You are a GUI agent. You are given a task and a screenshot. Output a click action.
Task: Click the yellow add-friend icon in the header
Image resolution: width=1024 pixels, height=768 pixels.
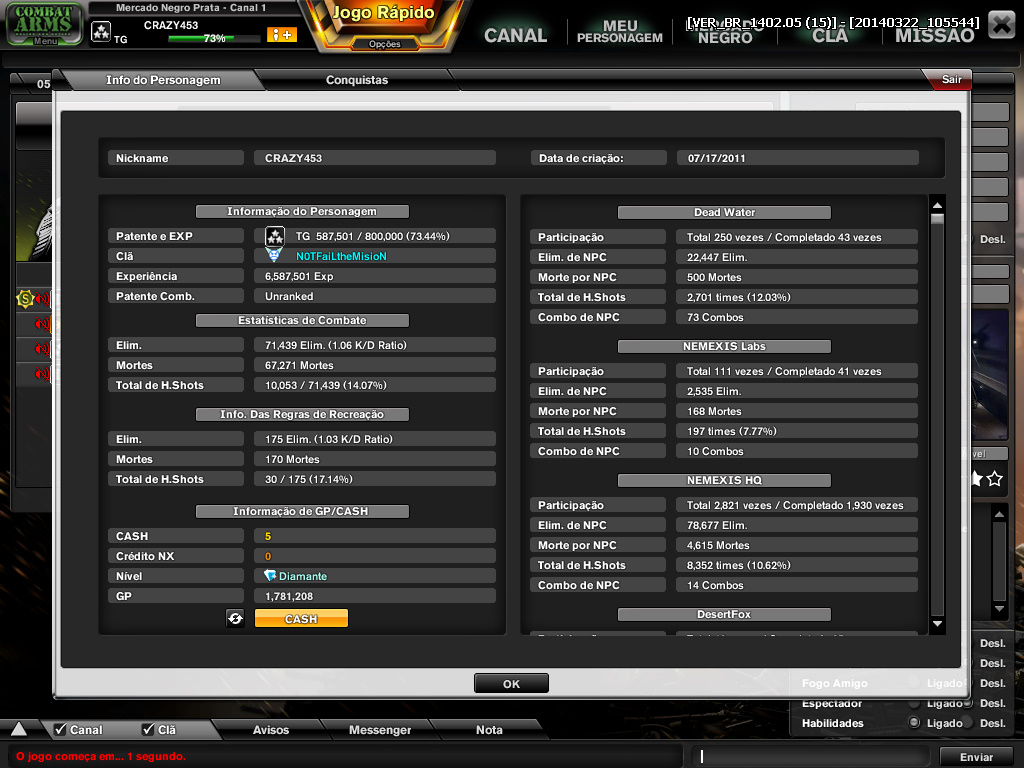coord(281,35)
